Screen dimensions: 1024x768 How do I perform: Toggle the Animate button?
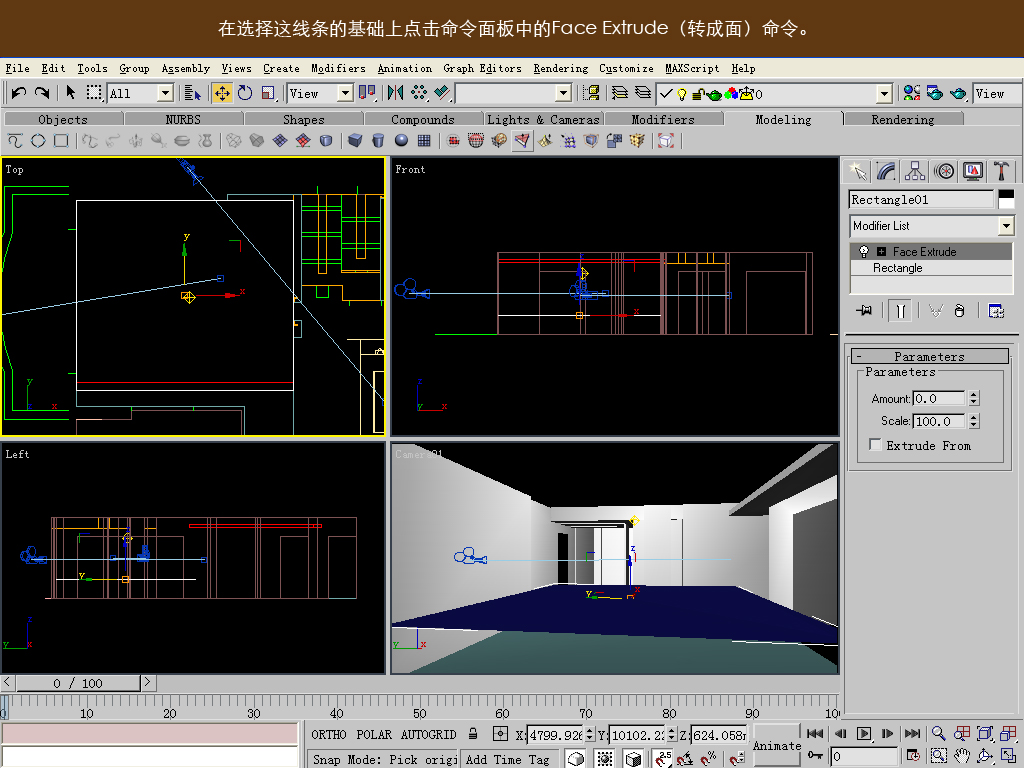point(776,745)
